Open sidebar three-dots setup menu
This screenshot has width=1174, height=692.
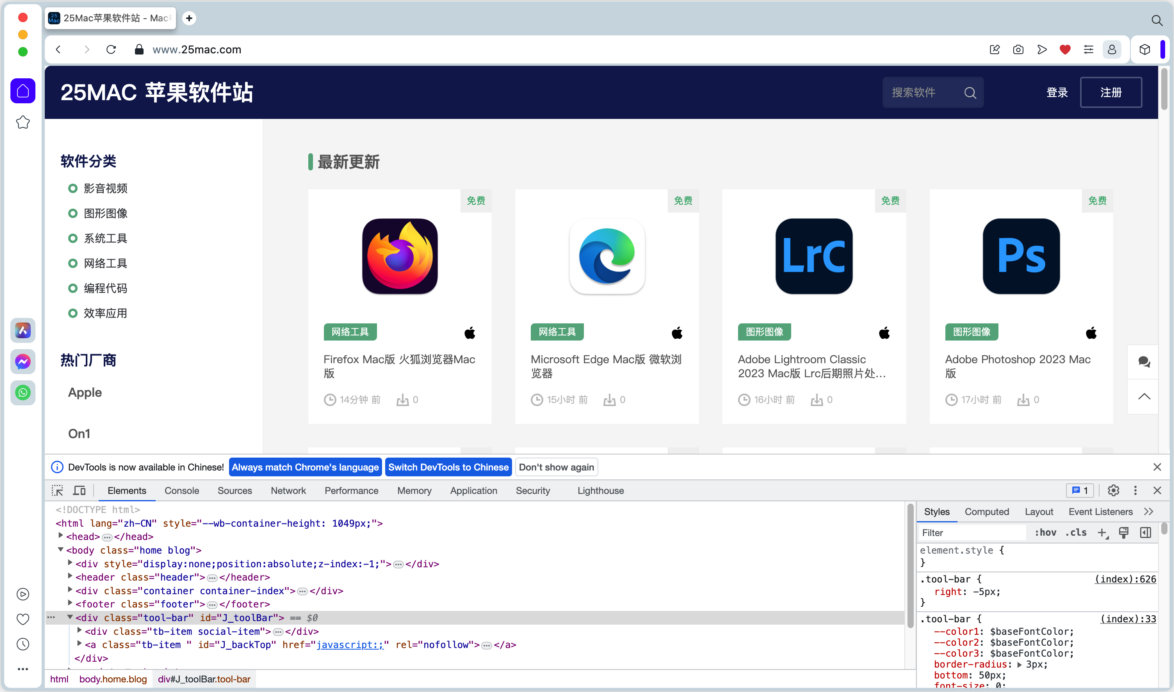pyautogui.click(x=22, y=669)
